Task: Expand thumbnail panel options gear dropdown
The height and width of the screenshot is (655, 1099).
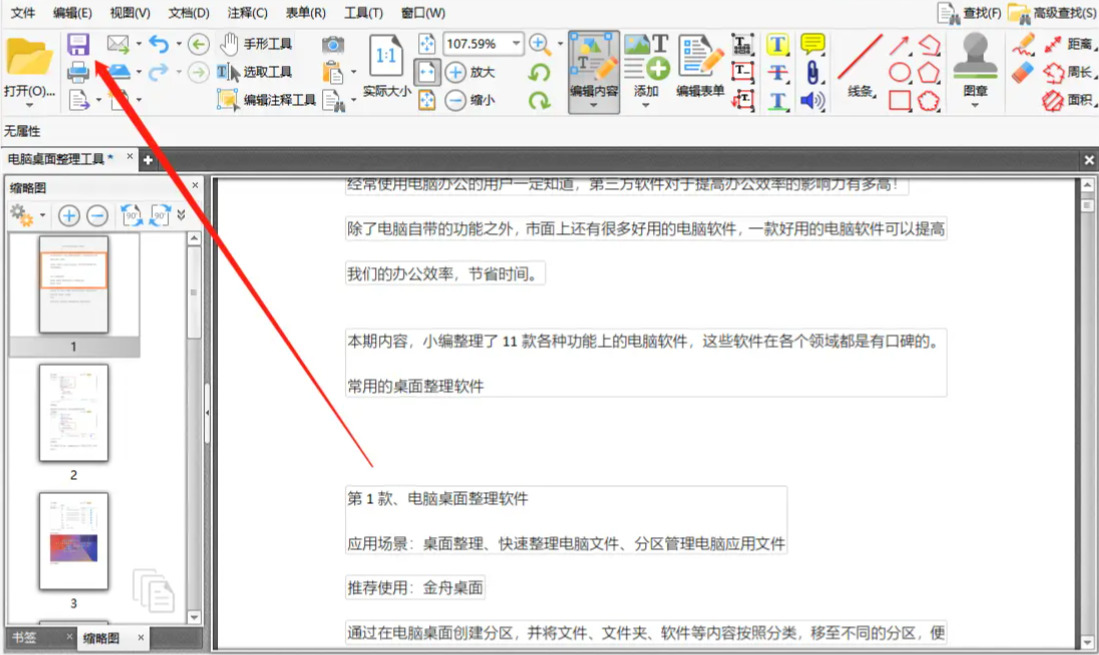Action: click(x=43, y=215)
